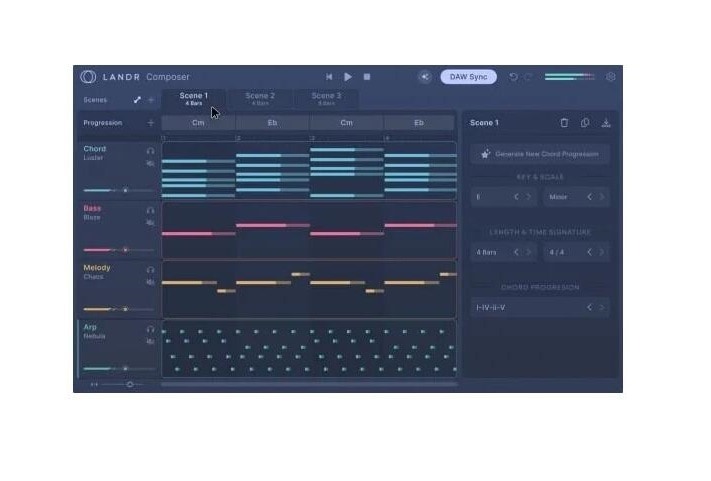The height and width of the screenshot is (481, 711).
Task: Skip back to the start of playback
Action: pyautogui.click(x=329, y=77)
